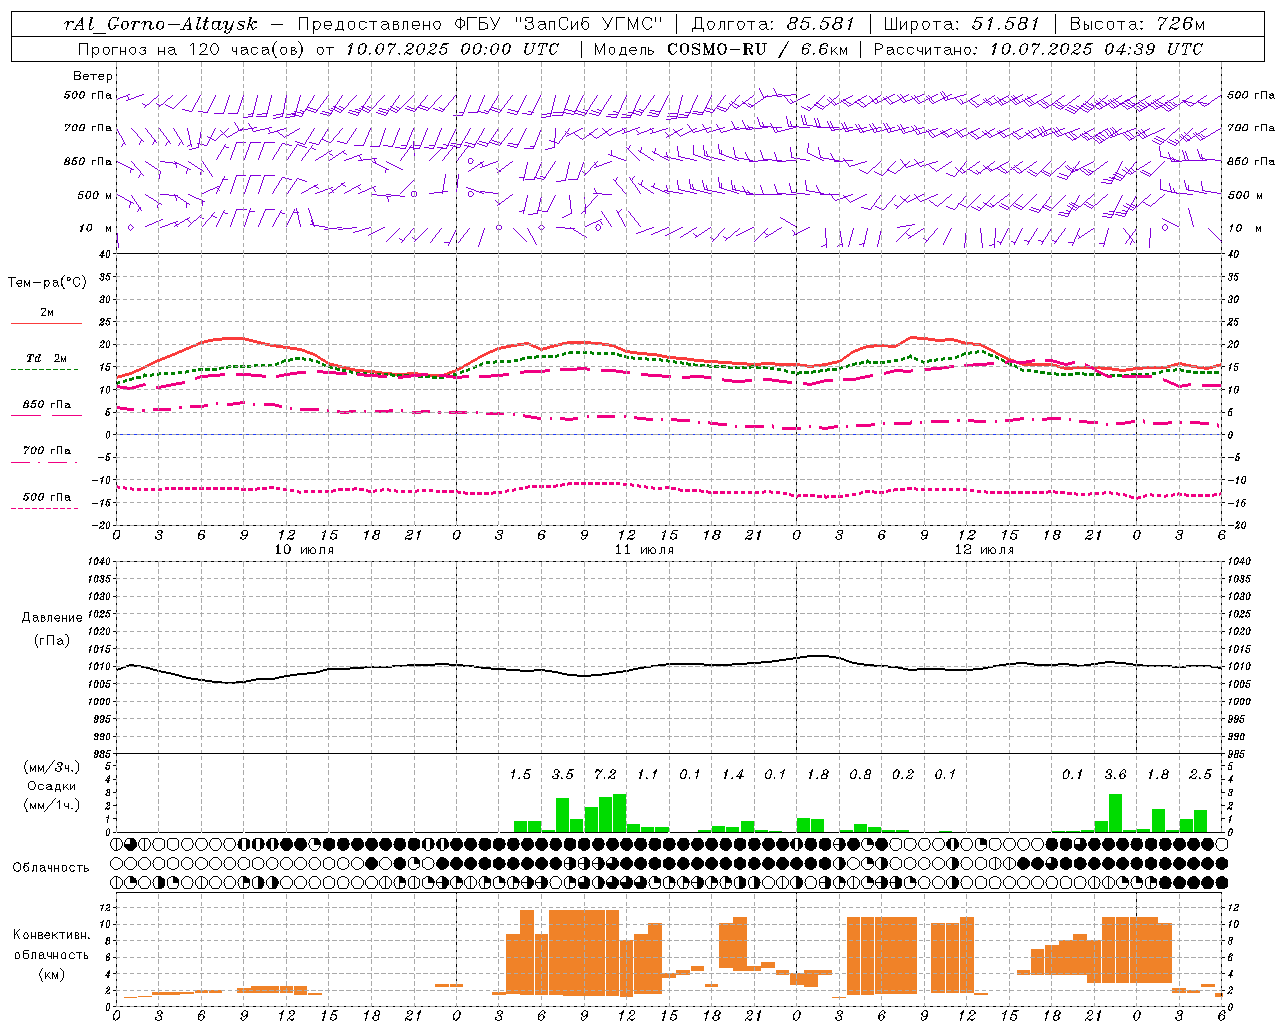Click the Рассчитано: 10.07.2025 04:39 UTC timestamp

pyautogui.click(x=1038, y=49)
